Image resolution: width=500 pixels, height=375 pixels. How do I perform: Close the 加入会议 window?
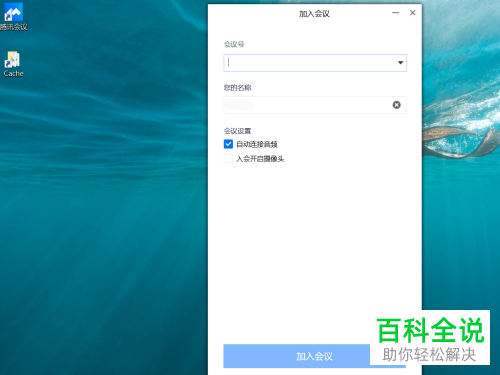pos(413,13)
